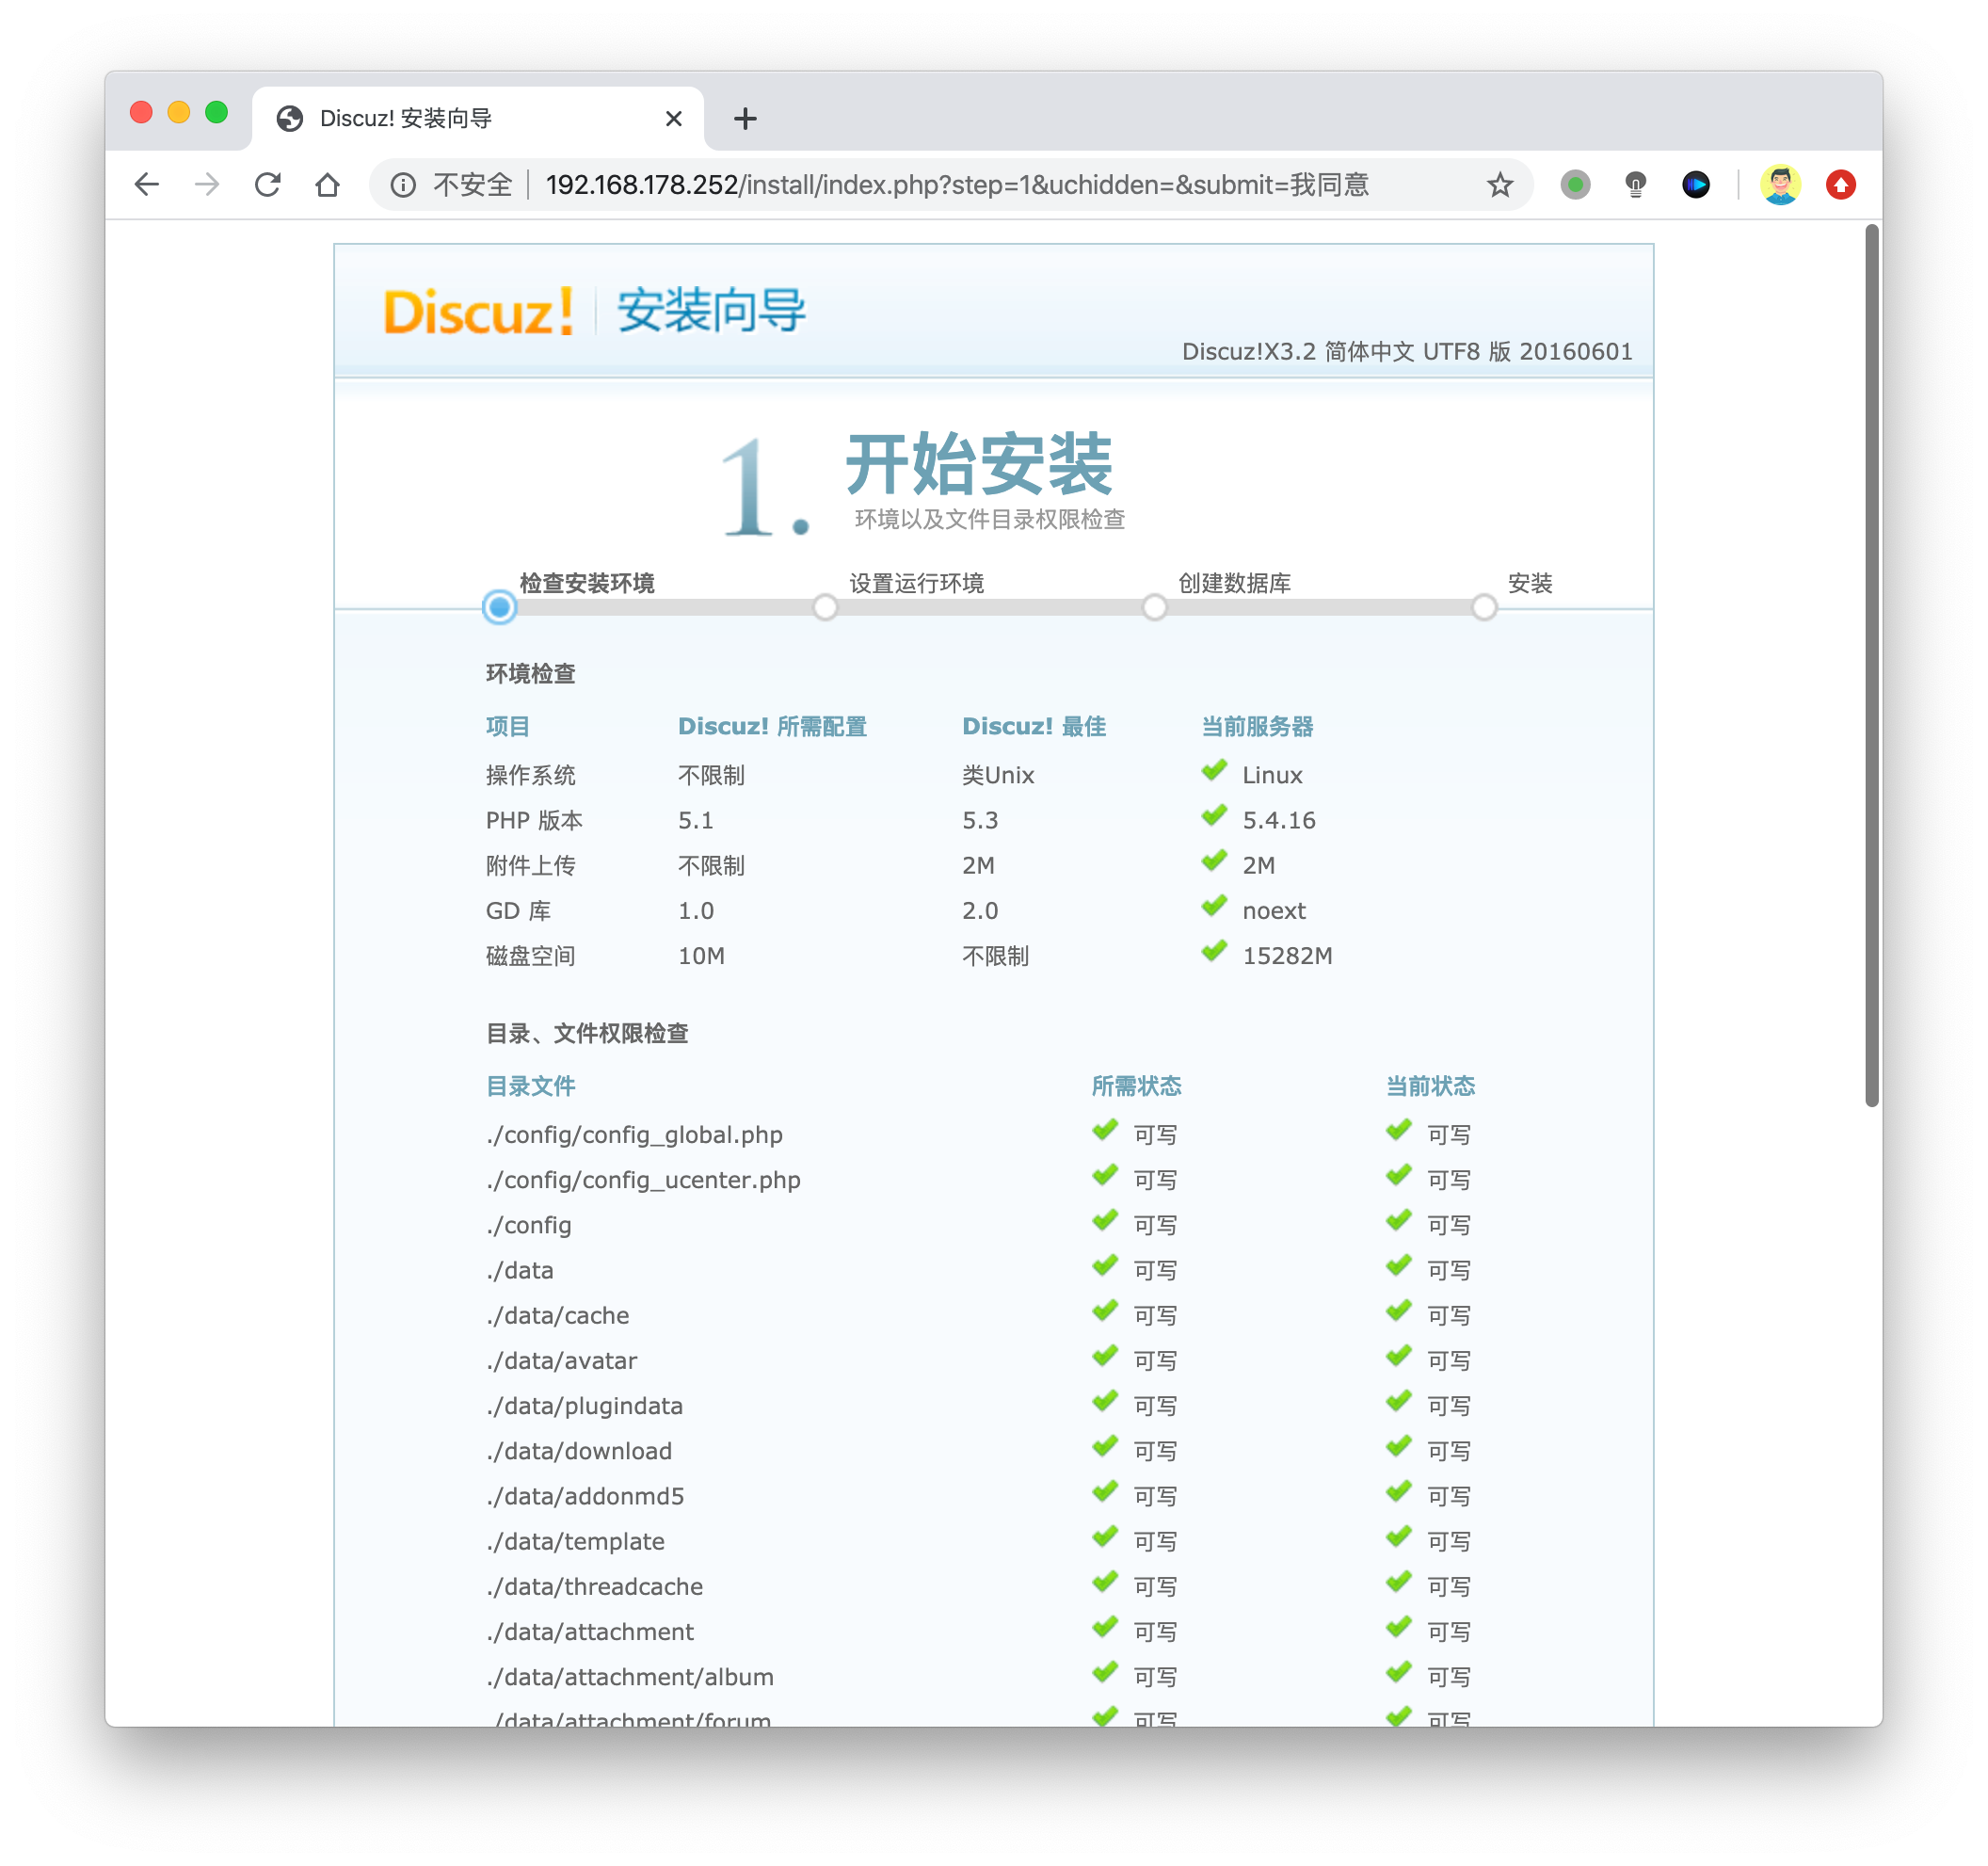1988x1866 pixels.
Task: Open the browser home page icon
Action: [x=327, y=185]
